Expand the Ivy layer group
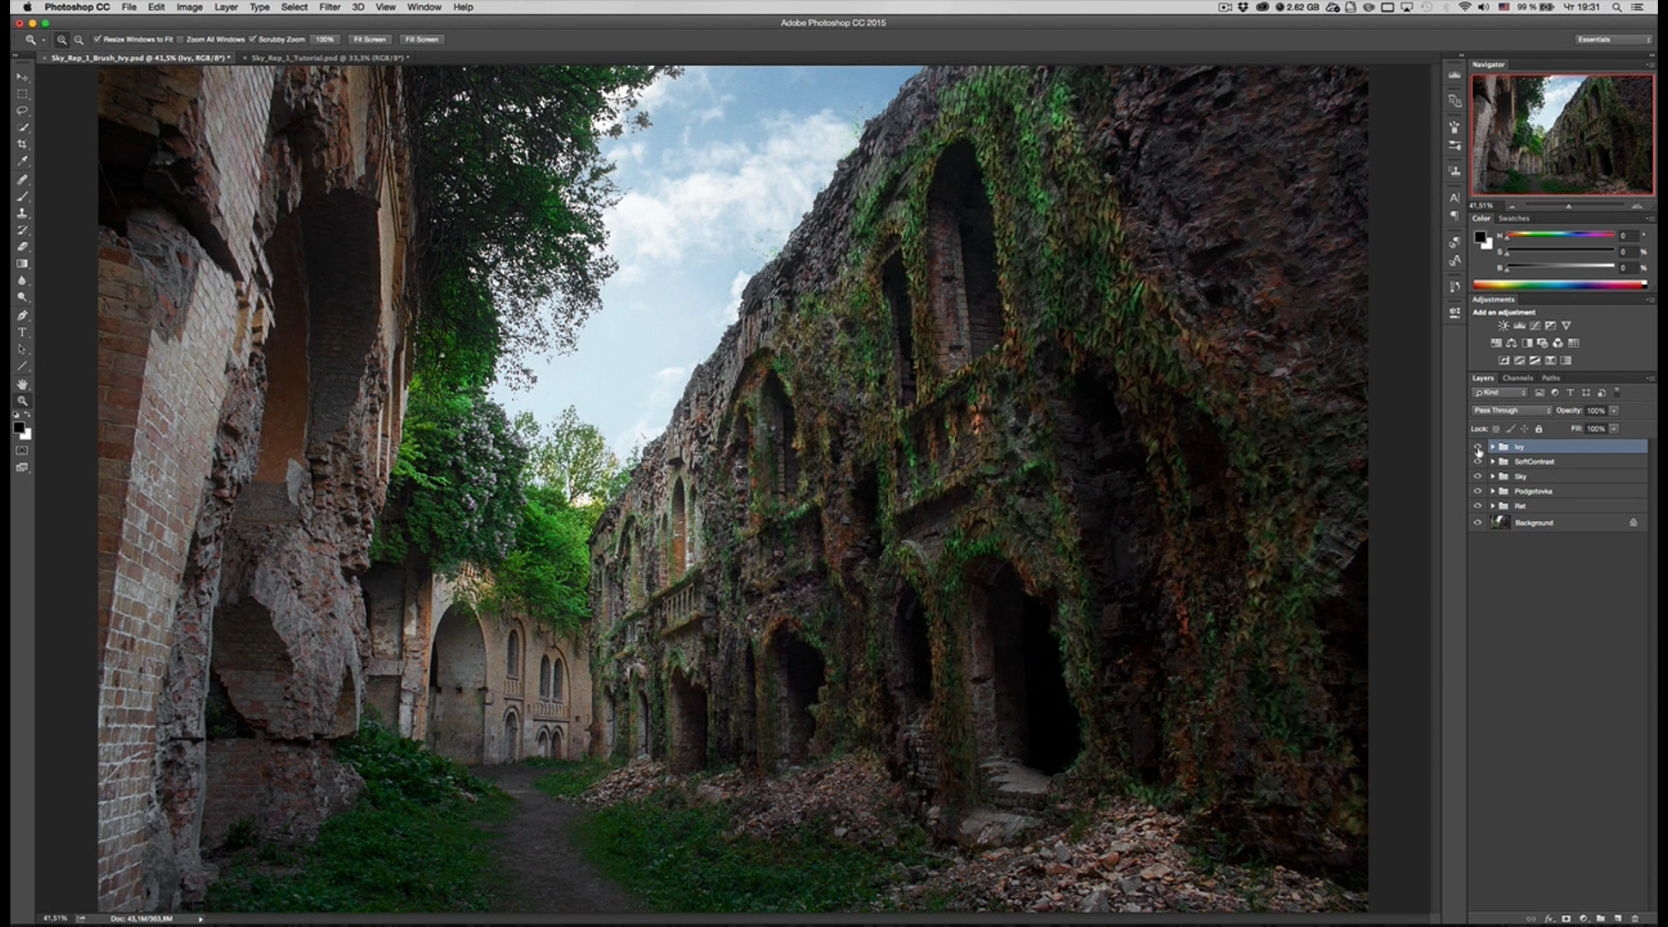This screenshot has height=927, width=1668. coord(1492,447)
